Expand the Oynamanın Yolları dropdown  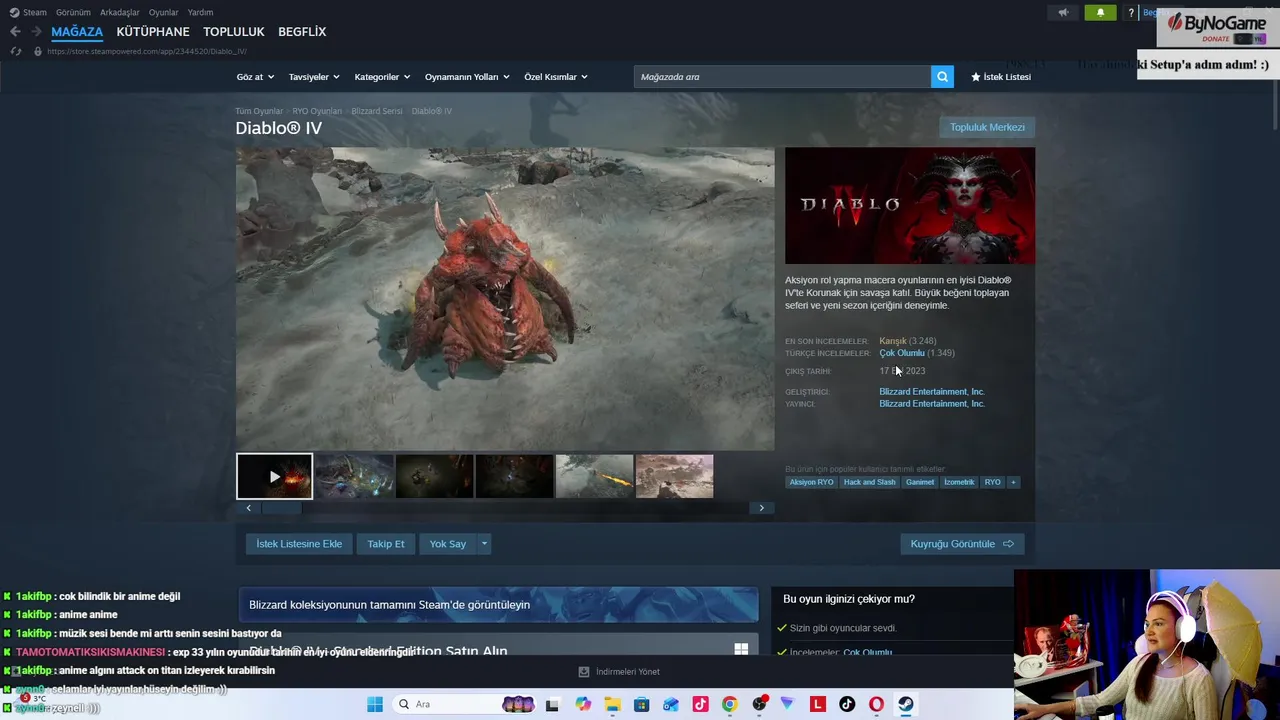(467, 77)
